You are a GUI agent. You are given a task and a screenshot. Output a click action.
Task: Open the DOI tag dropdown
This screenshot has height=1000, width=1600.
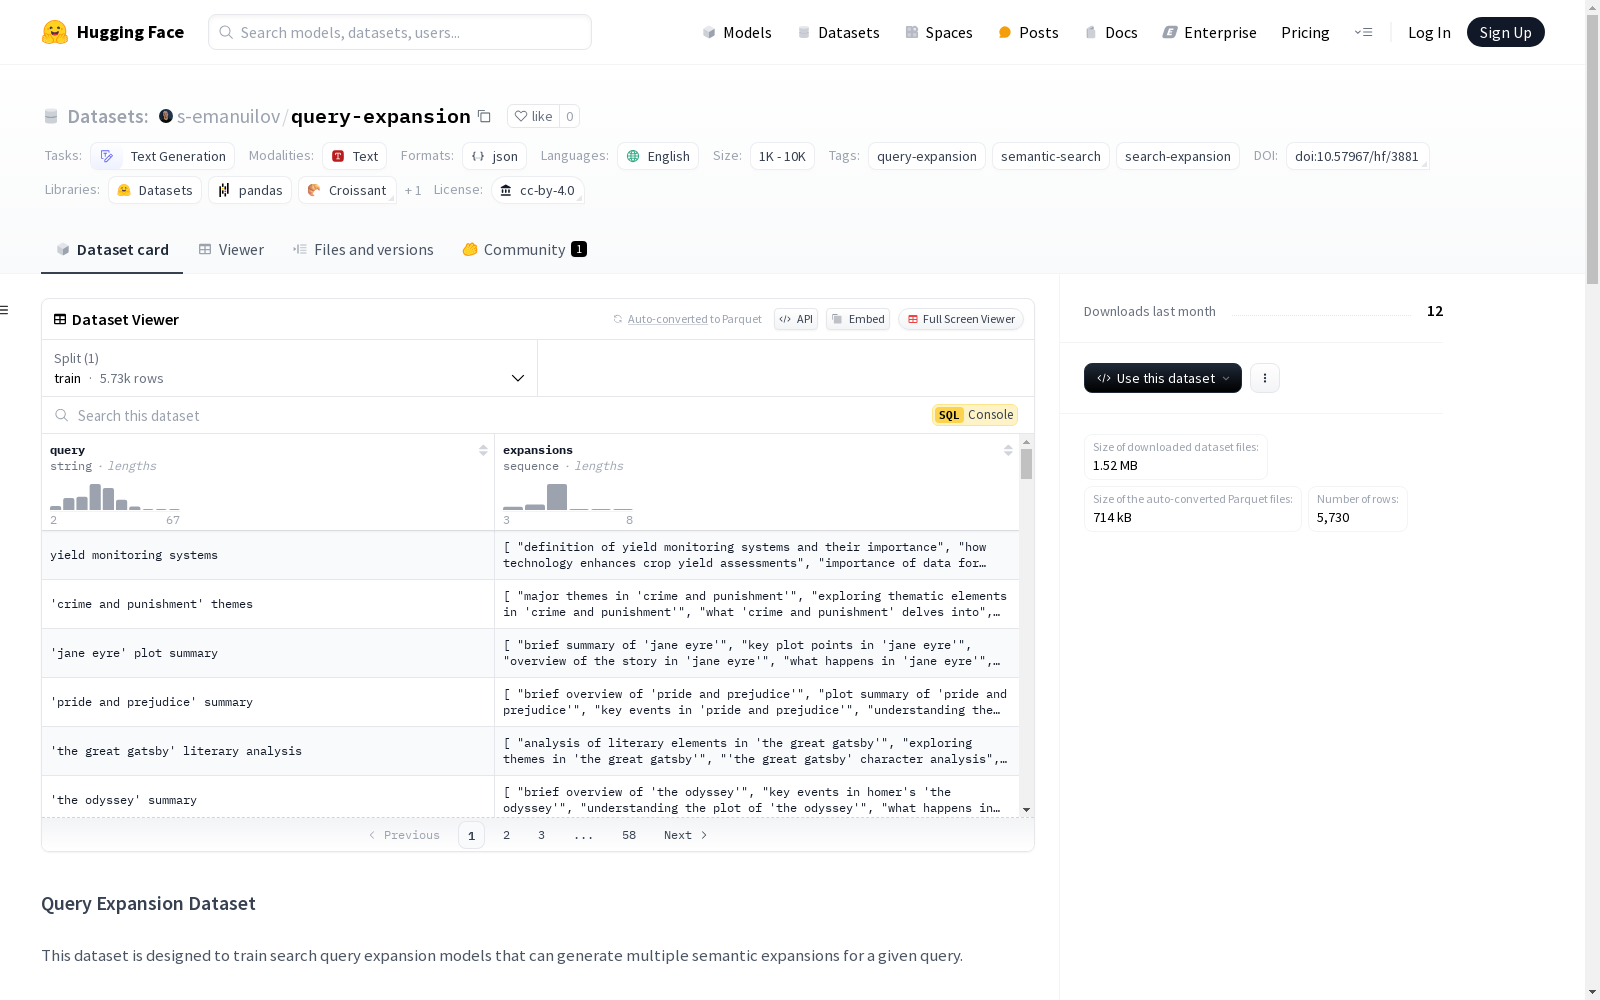[x=1358, y=156]
